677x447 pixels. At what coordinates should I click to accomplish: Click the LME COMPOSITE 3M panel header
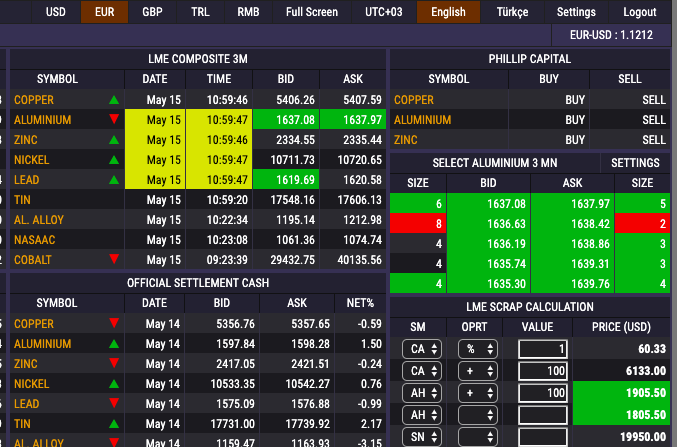tap(198, 59)
